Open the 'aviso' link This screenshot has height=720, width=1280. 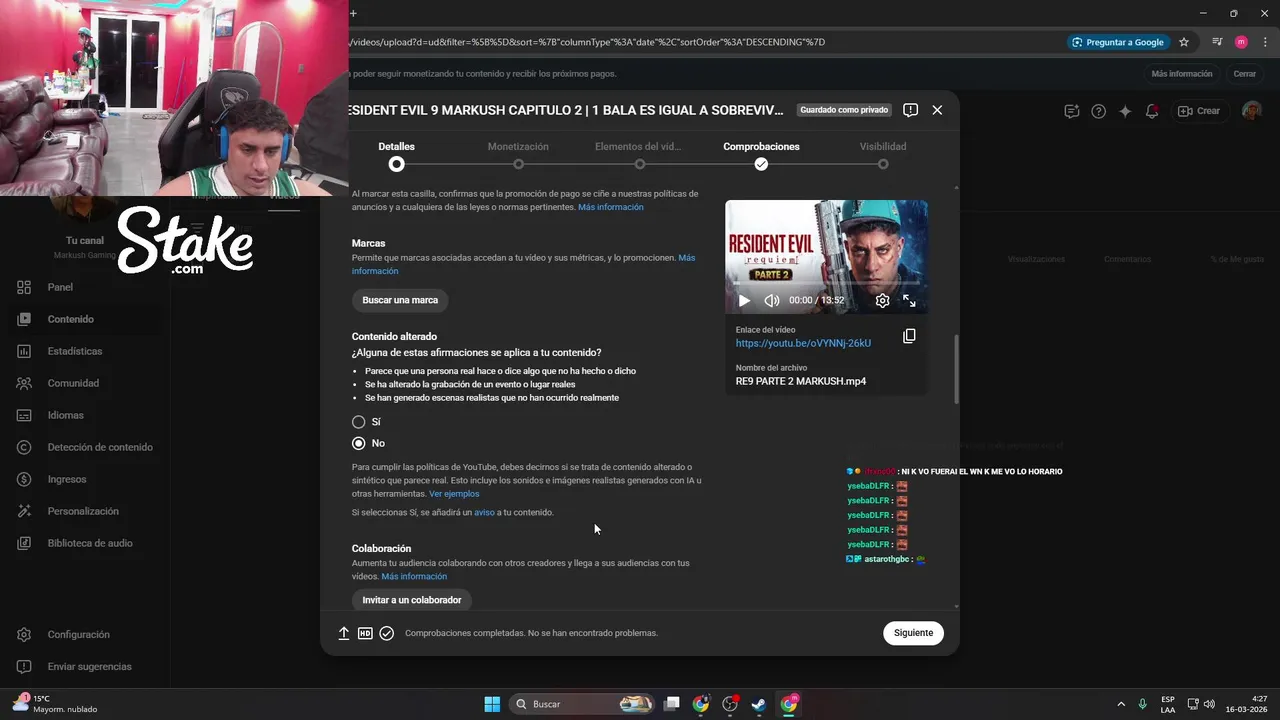click(484, 512)
